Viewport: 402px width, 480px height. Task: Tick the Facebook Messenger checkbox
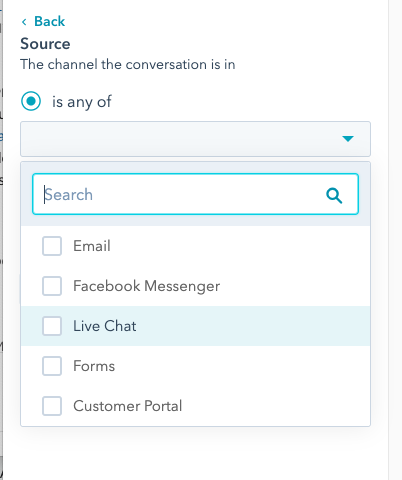[x=52, y=286]
